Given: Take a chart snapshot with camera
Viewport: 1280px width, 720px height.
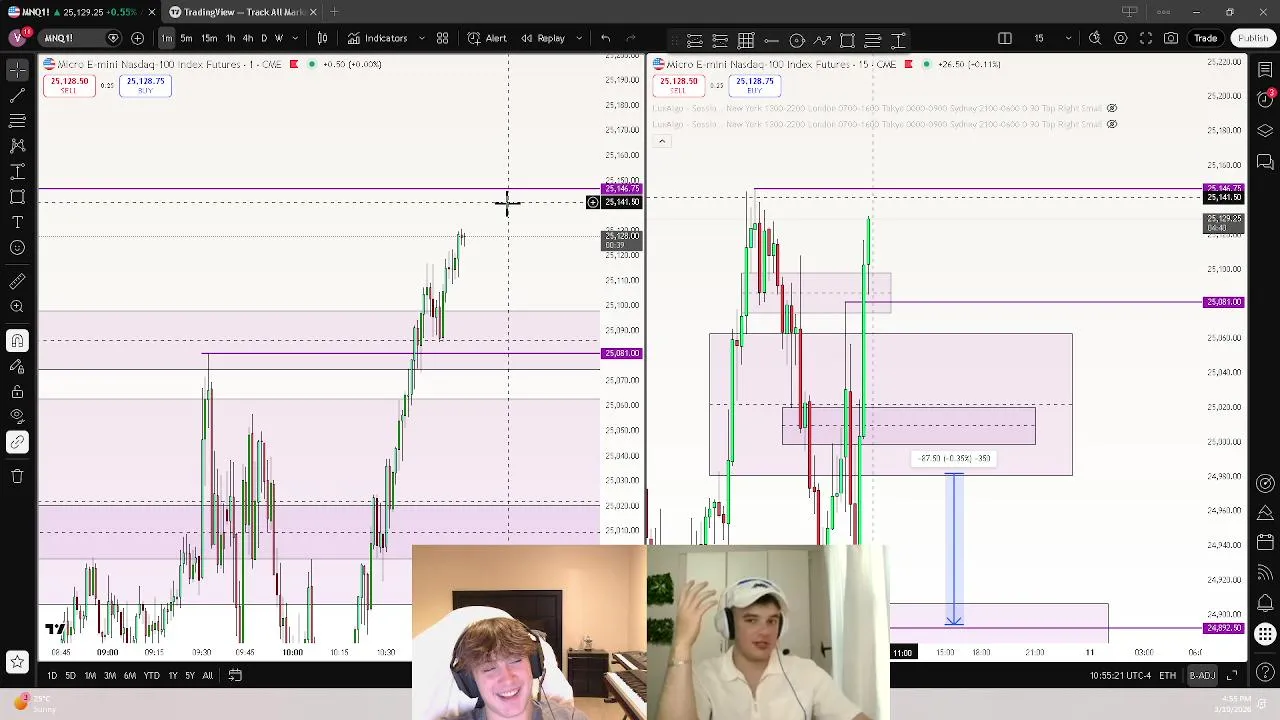Looking at the screenshot, I should [1171, 38].
